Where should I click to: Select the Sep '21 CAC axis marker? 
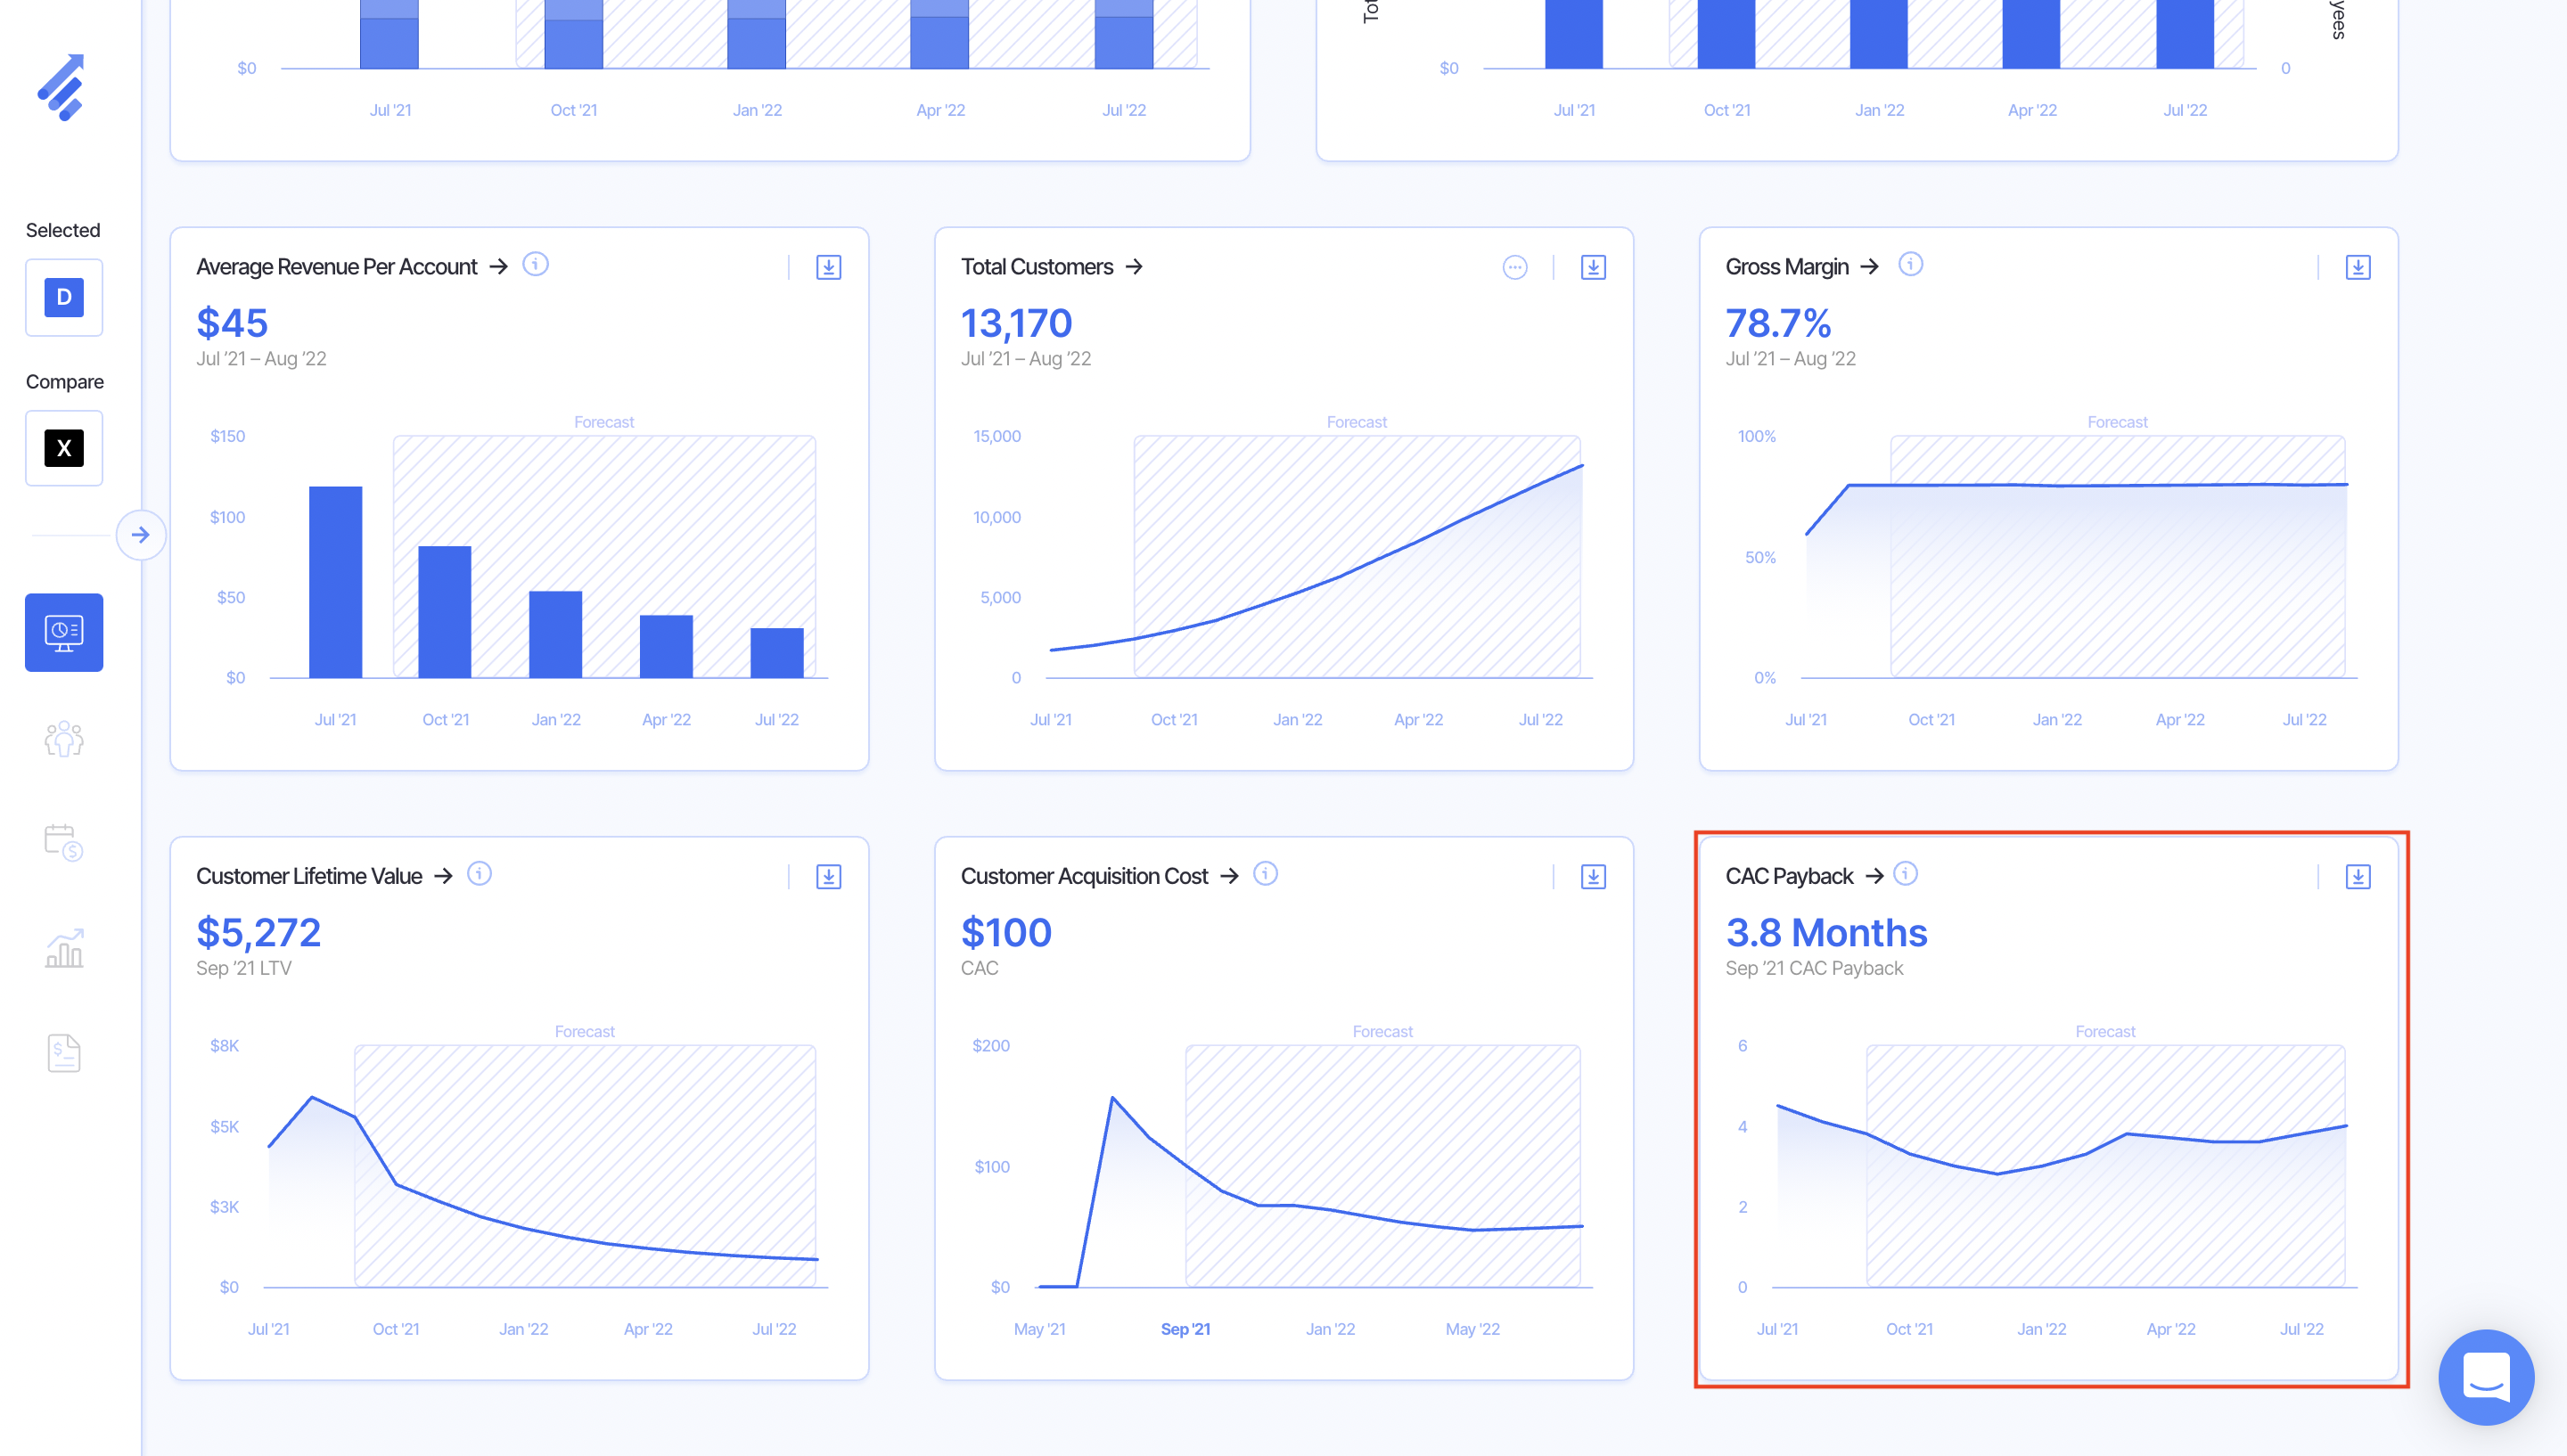click(x=1185, y=1329)
